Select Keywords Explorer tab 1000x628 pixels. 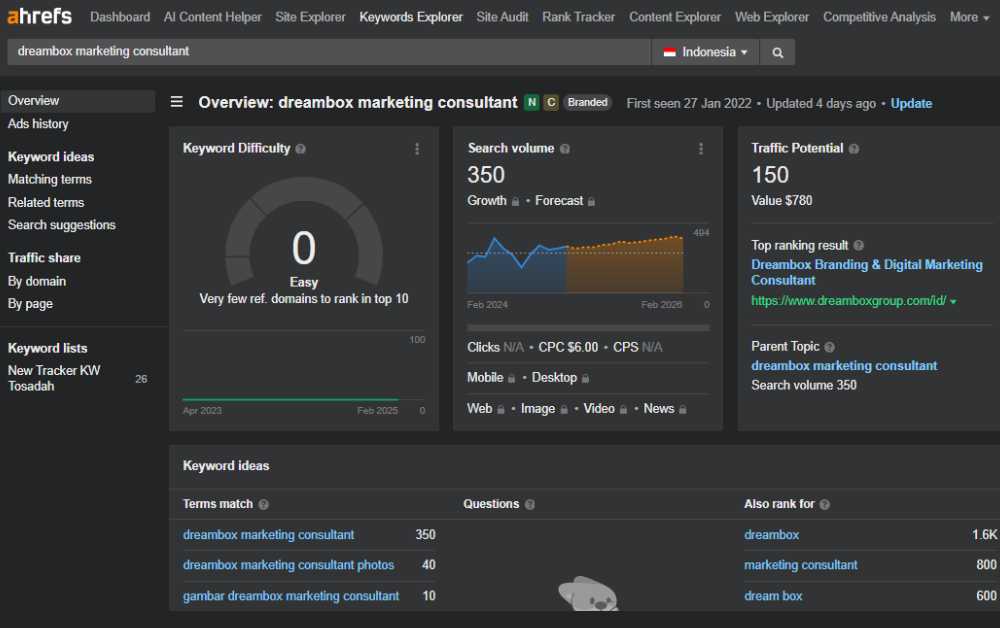[x=411, y=17]
